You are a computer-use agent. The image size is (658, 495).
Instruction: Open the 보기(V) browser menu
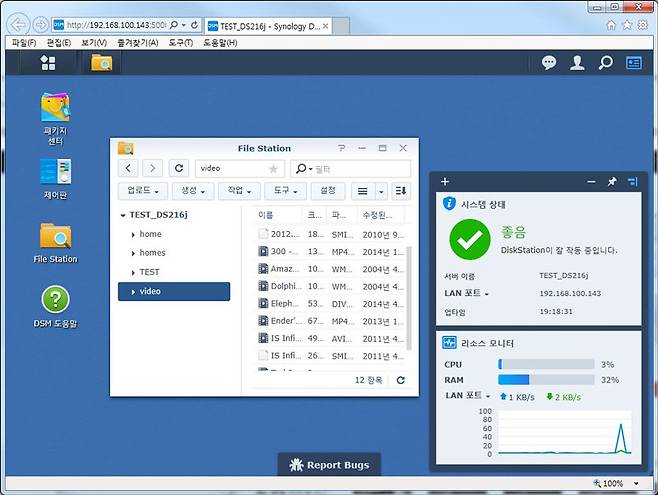(x=94, y=43)
